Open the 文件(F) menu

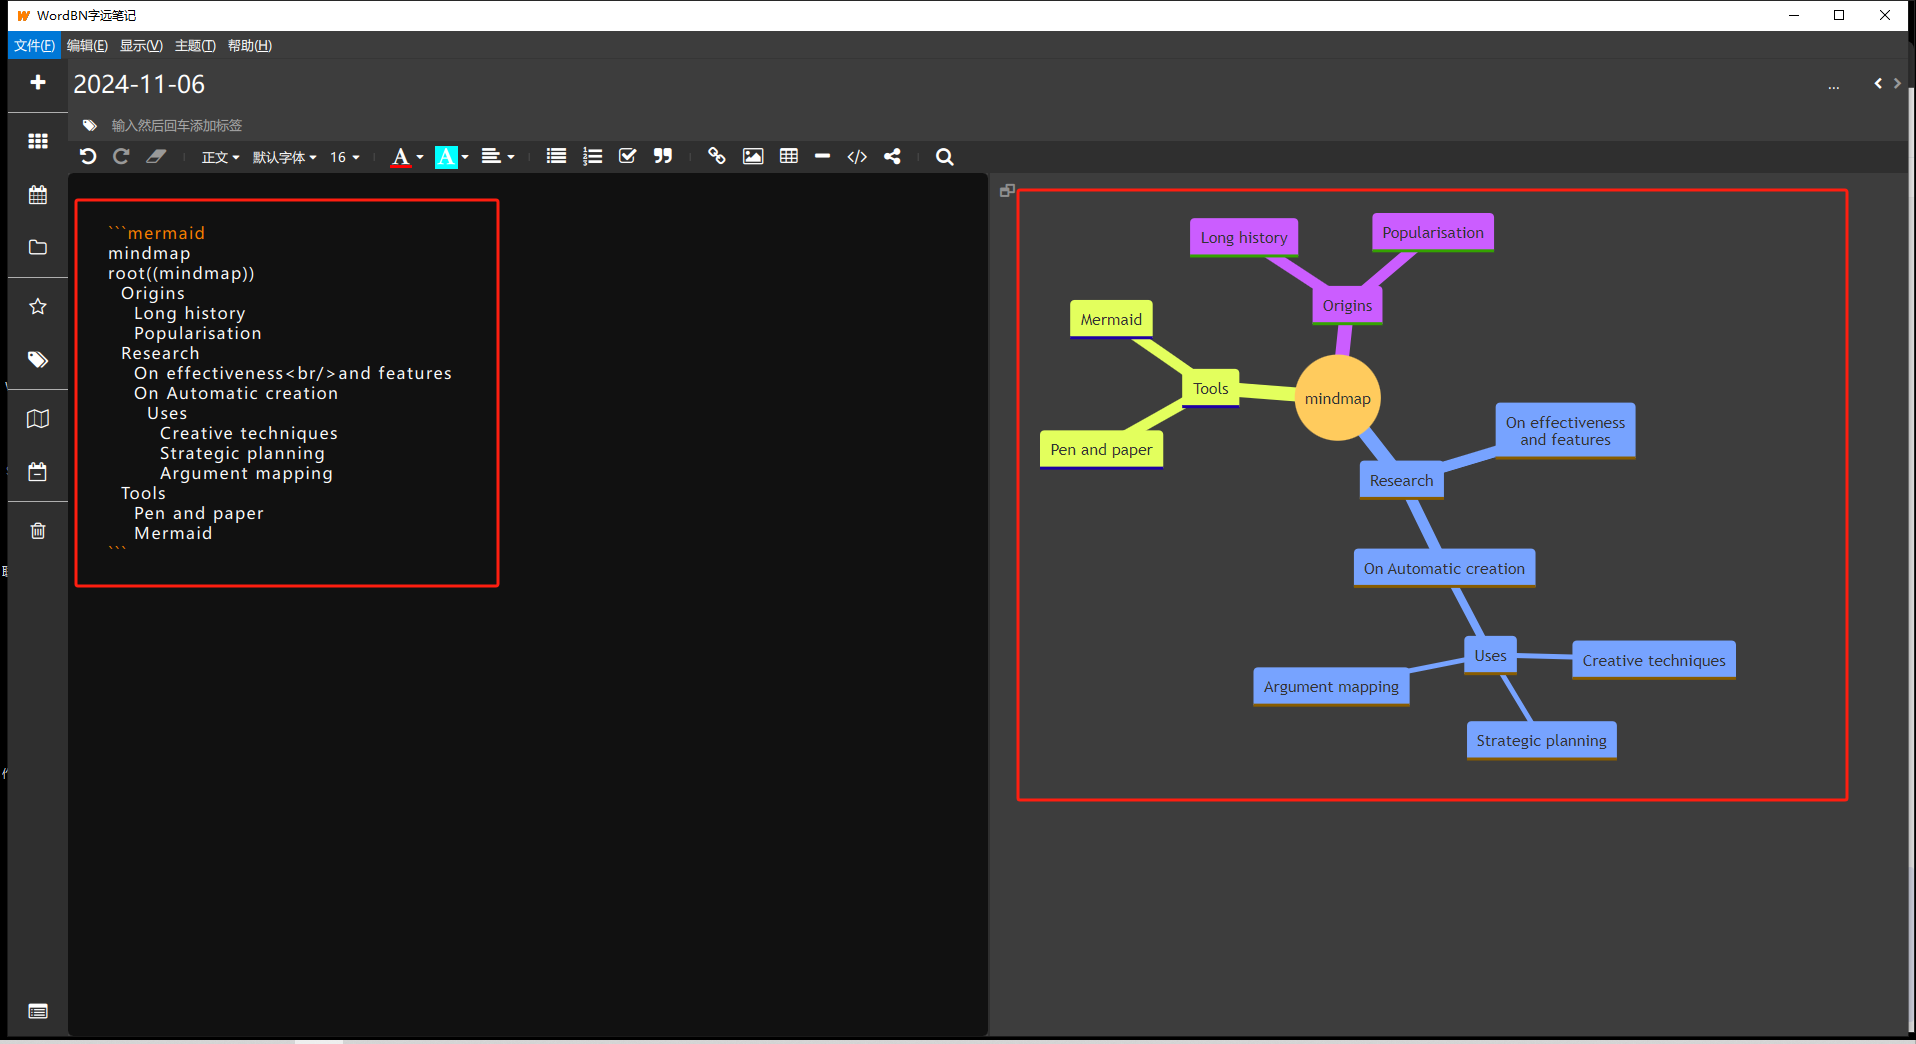coord(35,45)
